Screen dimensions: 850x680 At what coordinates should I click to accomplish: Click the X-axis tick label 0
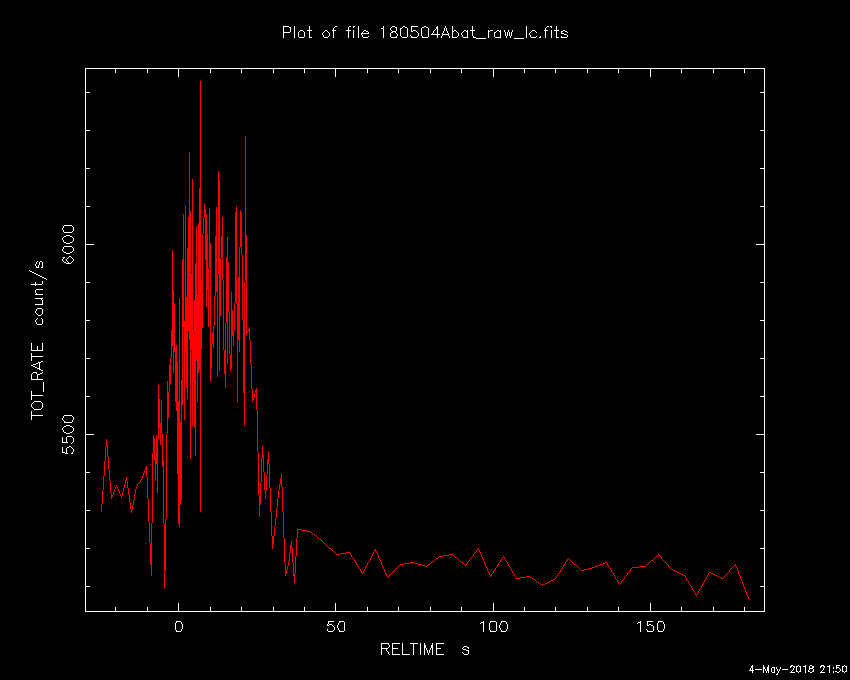pyautogui.click(x=178, y=627)
